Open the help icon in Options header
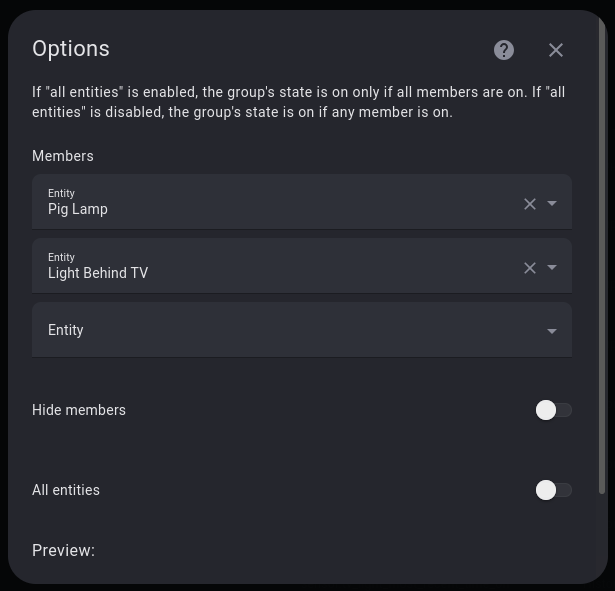 [x=504, y=50]
